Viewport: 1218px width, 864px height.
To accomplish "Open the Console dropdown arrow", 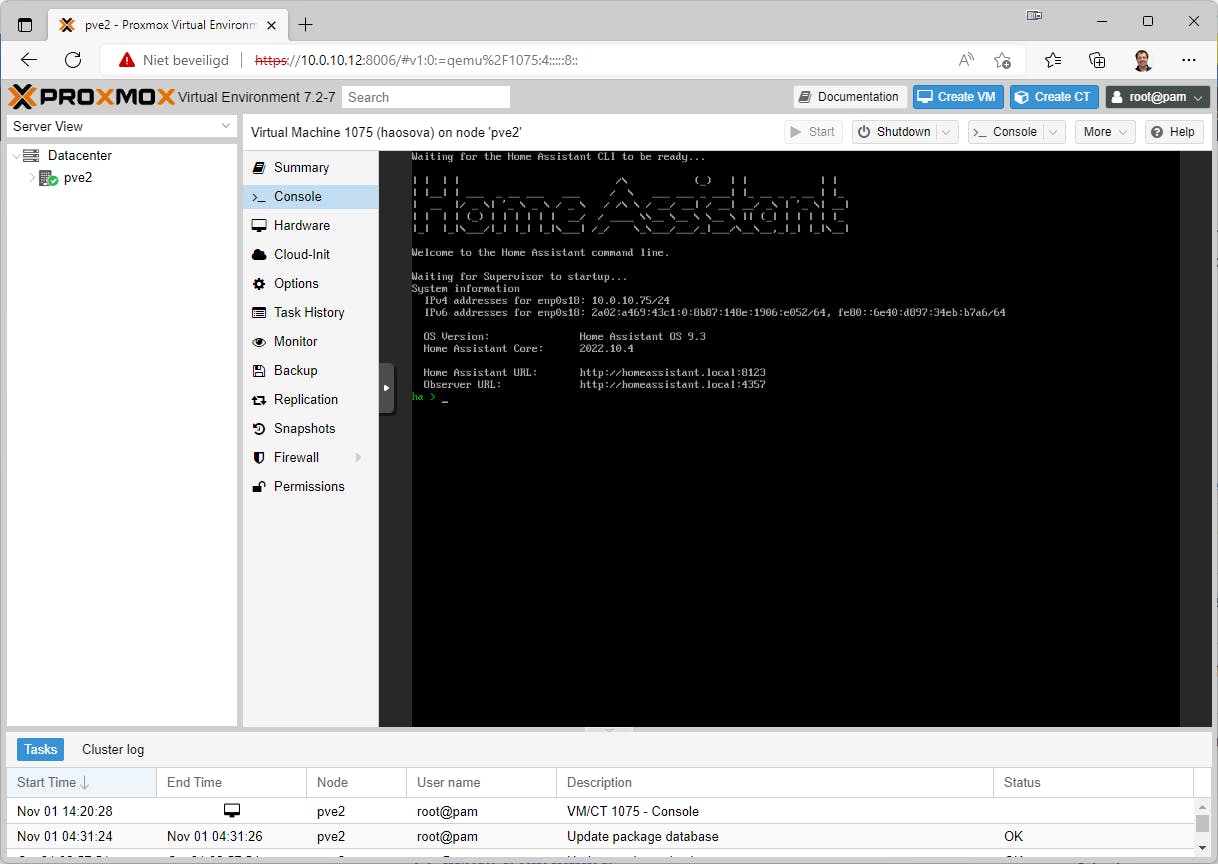I will click(1054, 132).
